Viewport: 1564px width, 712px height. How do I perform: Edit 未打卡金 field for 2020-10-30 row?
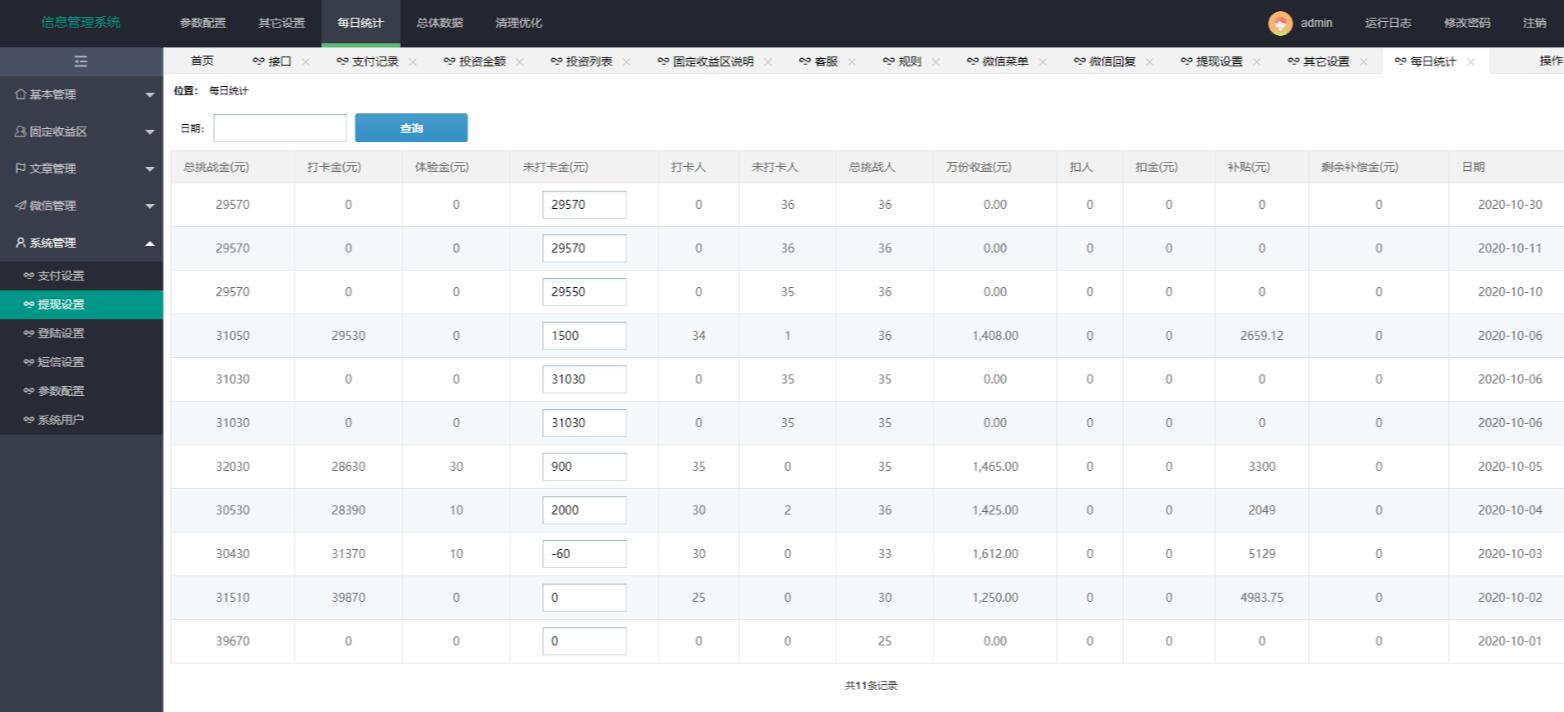click(584, 204)
